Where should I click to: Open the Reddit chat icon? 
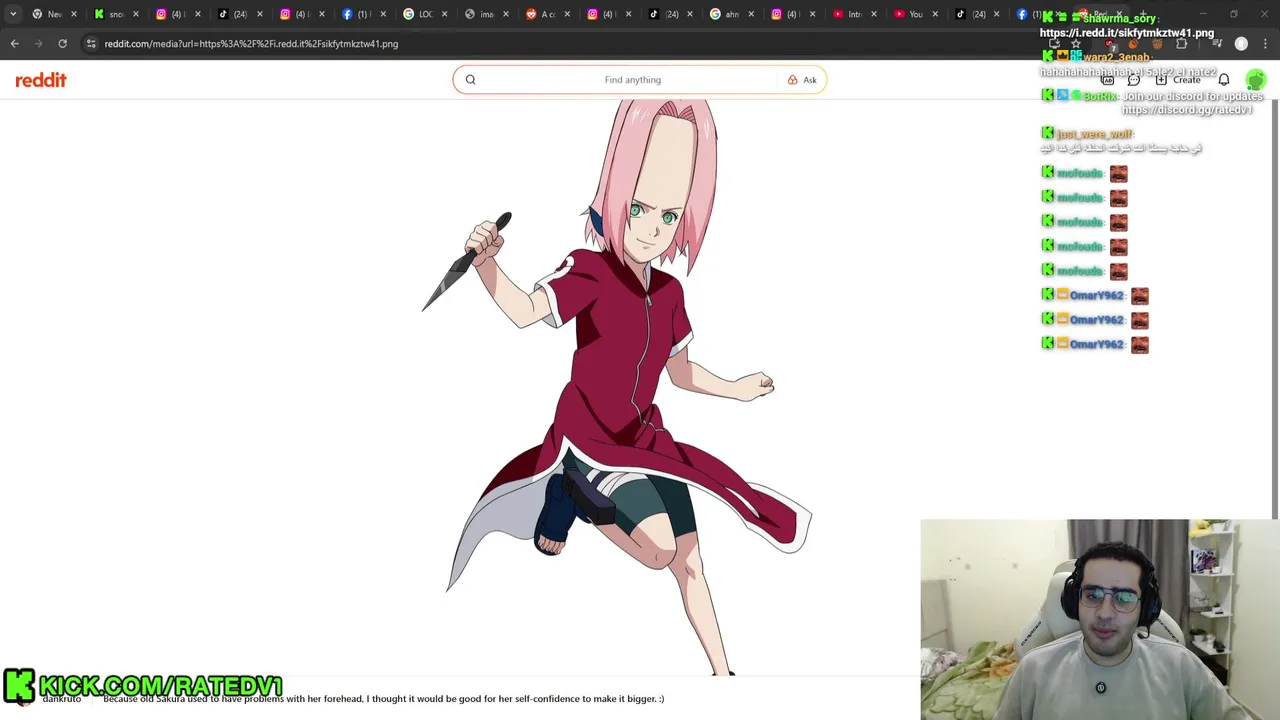(1134, 80)
